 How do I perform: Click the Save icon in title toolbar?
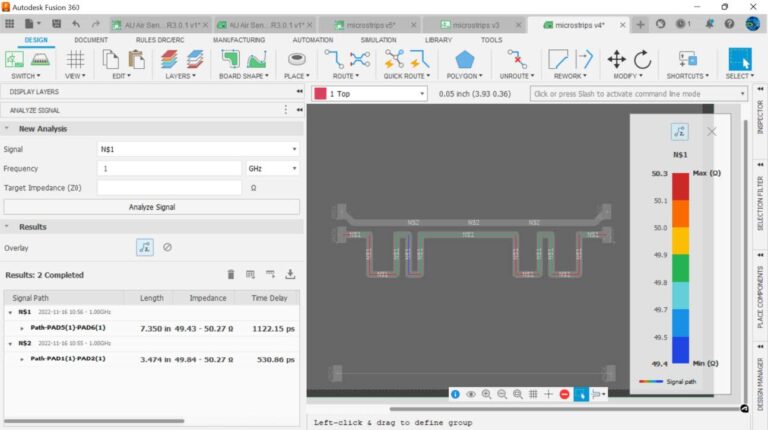coord(56,24)
